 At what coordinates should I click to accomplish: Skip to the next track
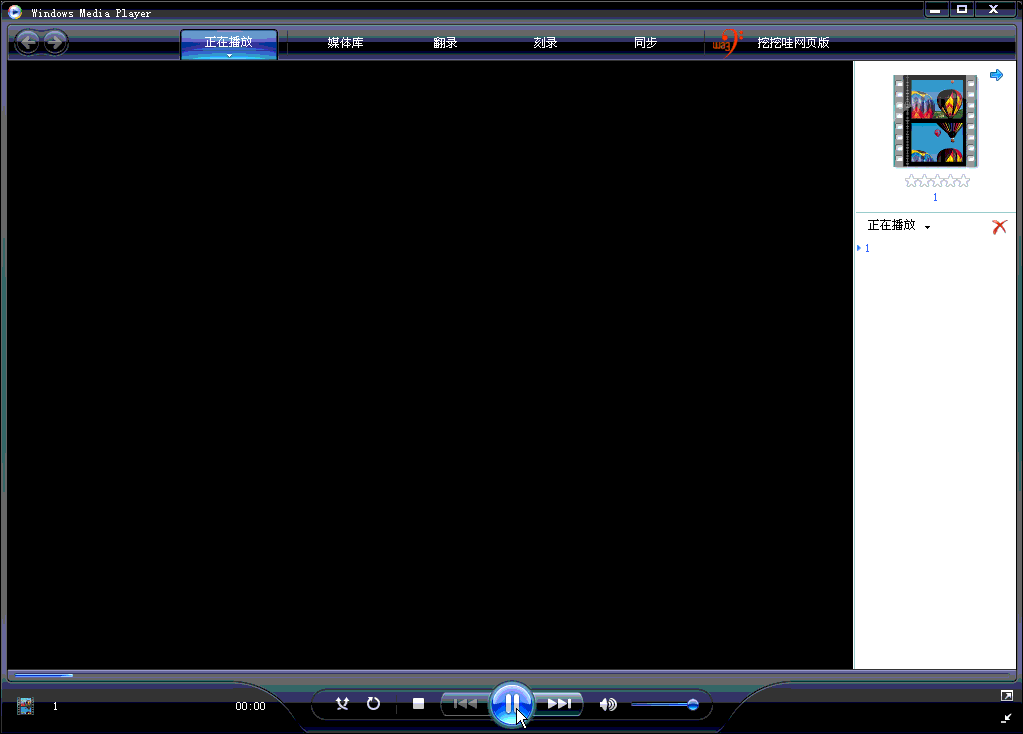(x=559, y=703)
